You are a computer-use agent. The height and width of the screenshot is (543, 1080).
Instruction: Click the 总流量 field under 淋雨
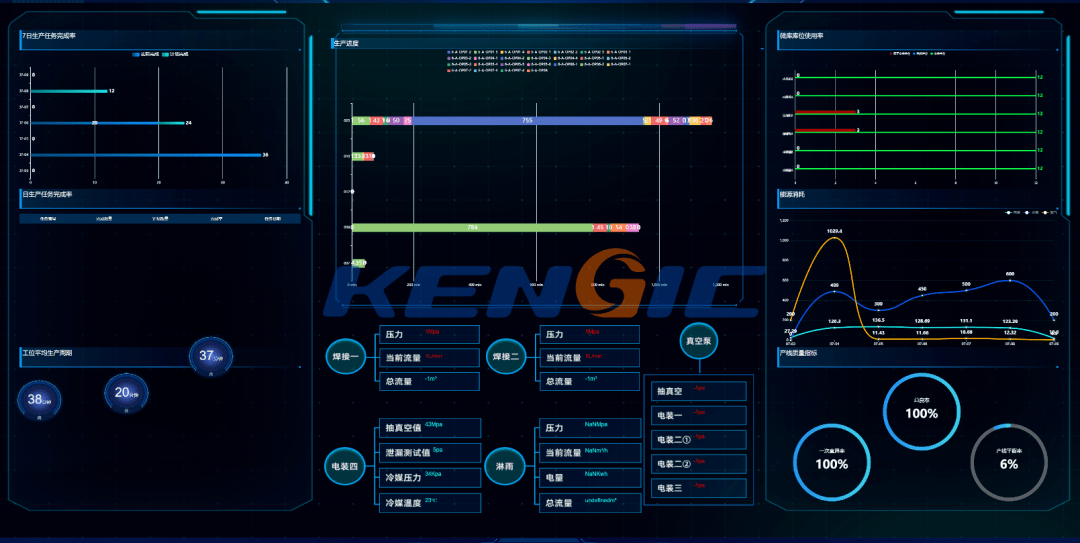click(x=590, y=503)
